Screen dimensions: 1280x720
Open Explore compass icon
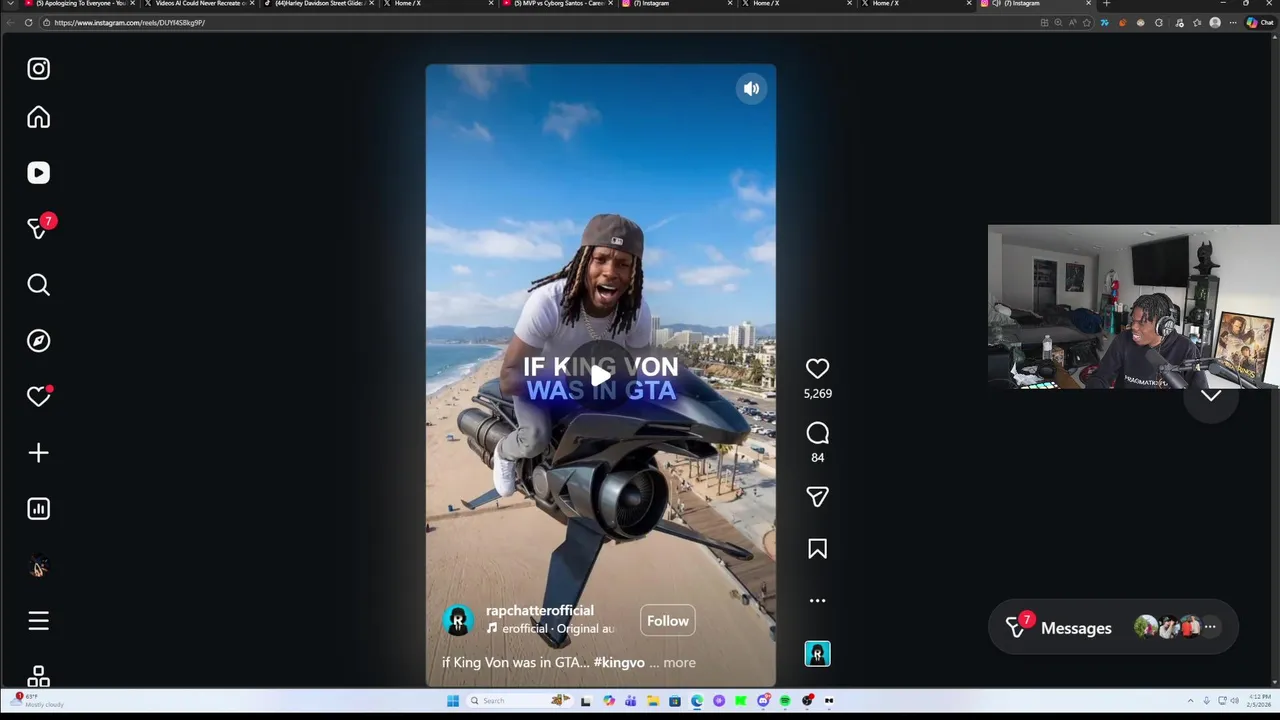[x=38, y=341]
